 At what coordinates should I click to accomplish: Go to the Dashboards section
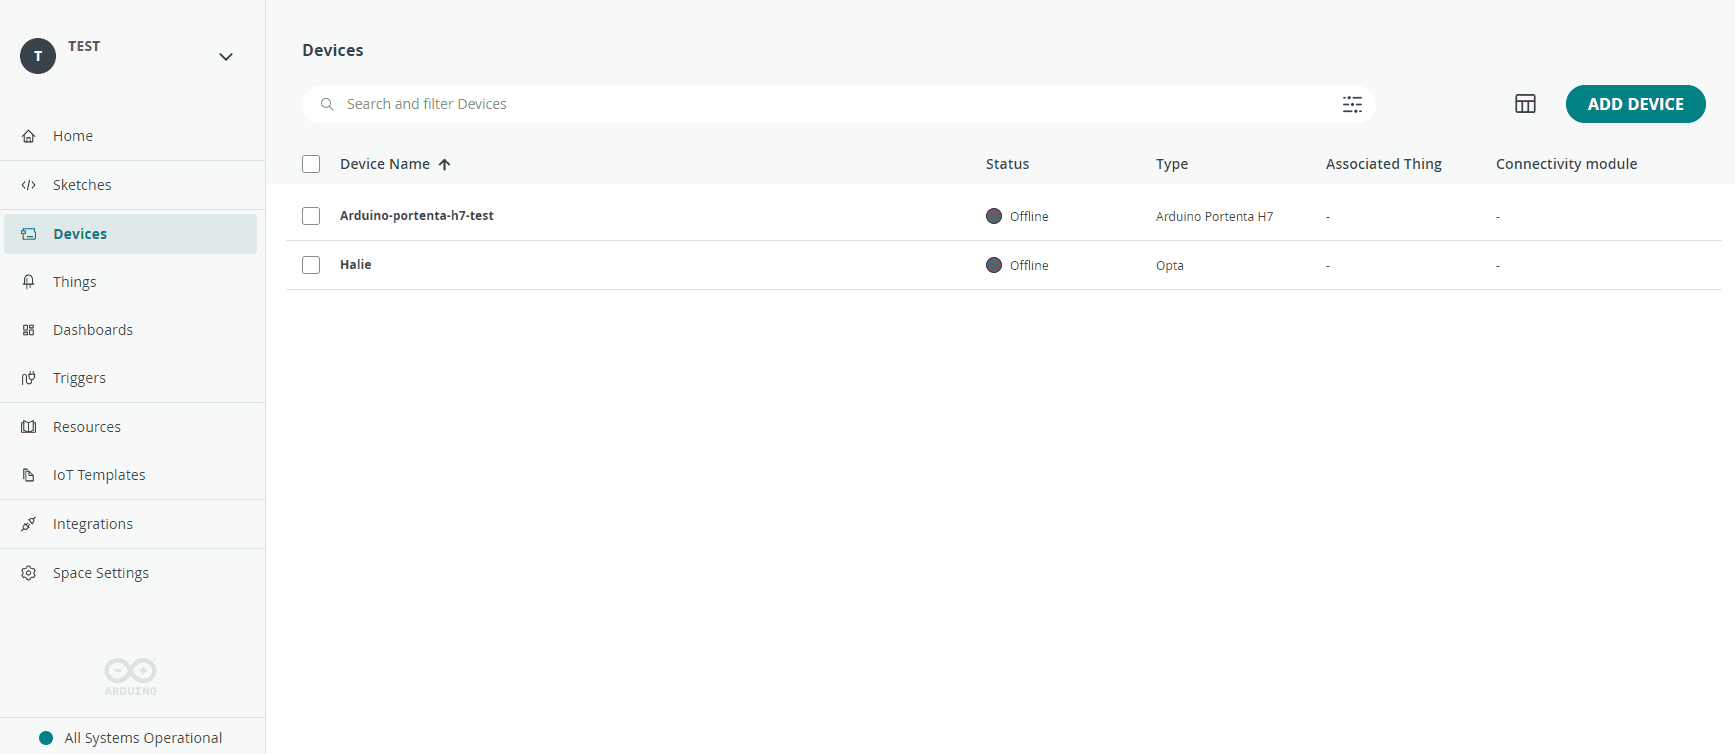tap(92, 330)
